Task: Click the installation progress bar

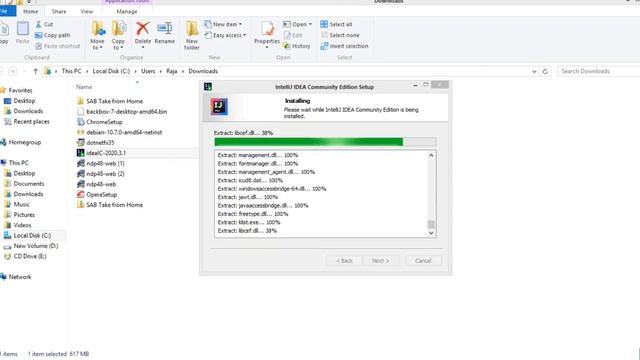Action: pyautogui.click(x=325, y=142)
